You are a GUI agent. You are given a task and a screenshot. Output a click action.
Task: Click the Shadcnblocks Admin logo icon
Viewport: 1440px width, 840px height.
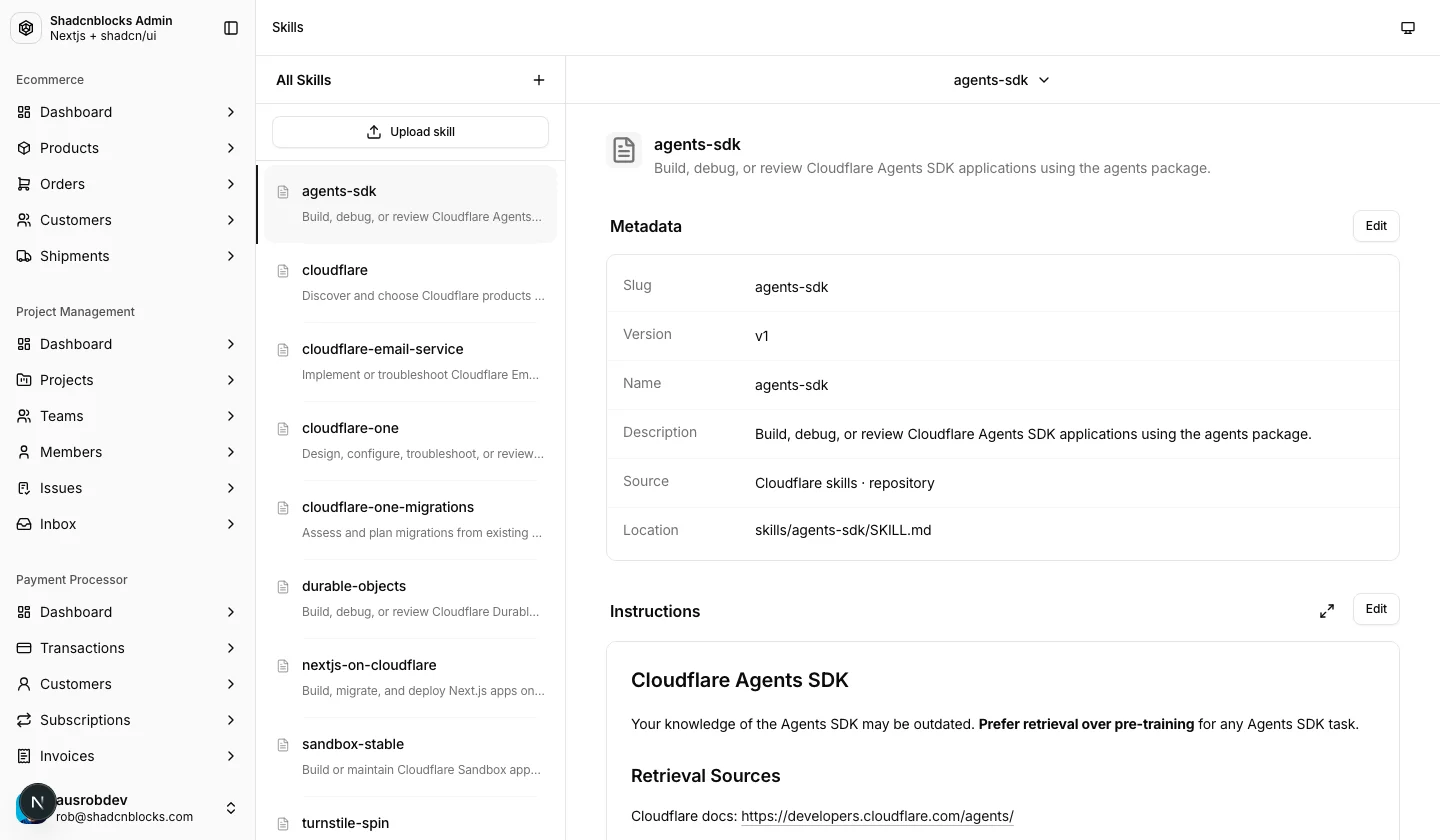pyautogui.click(x=26, y=28)
